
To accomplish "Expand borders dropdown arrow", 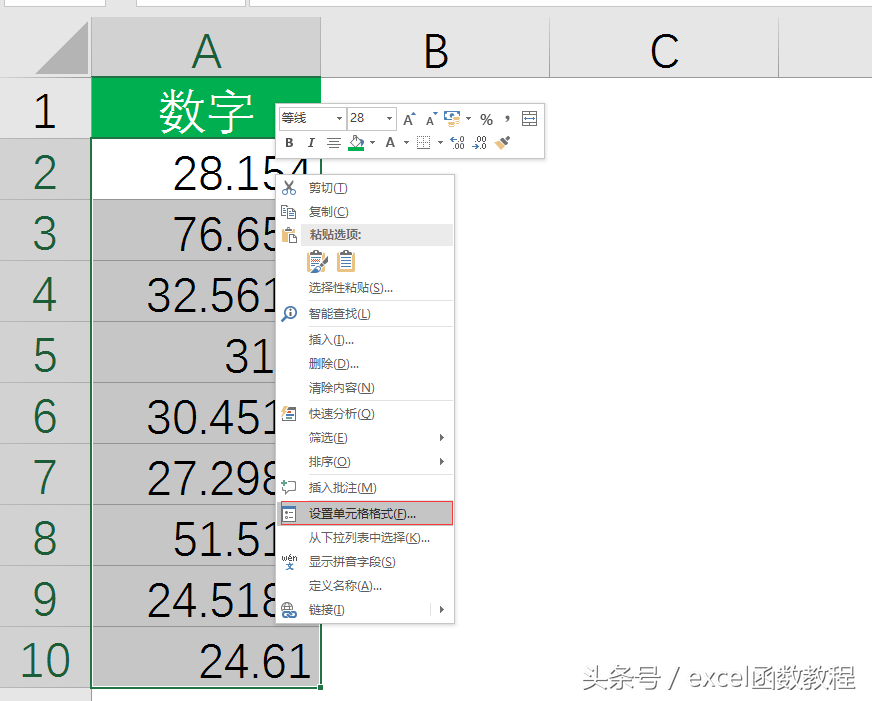I will coord(440,143).
